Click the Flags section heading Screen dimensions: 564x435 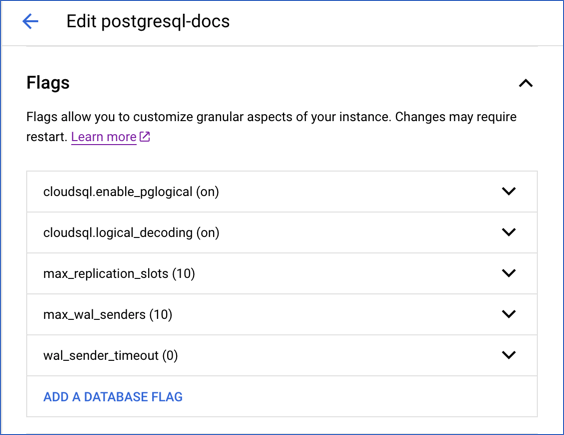click(x=48, y=83)
